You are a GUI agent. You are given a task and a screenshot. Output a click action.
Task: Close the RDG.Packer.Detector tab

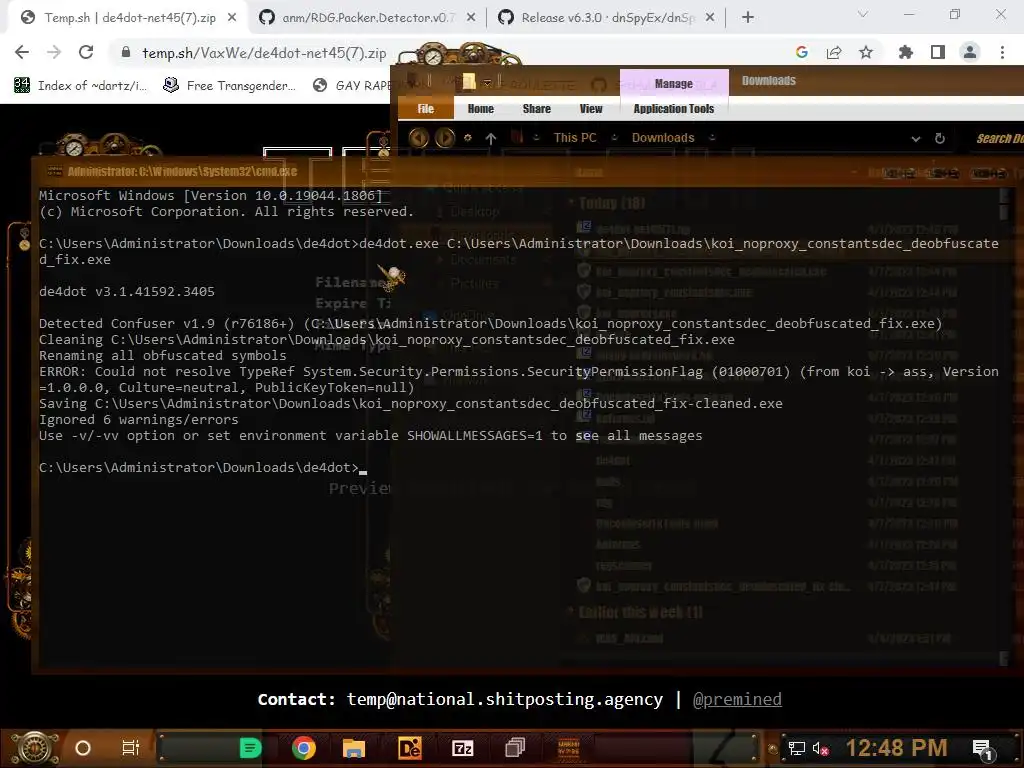coord(471,18)
